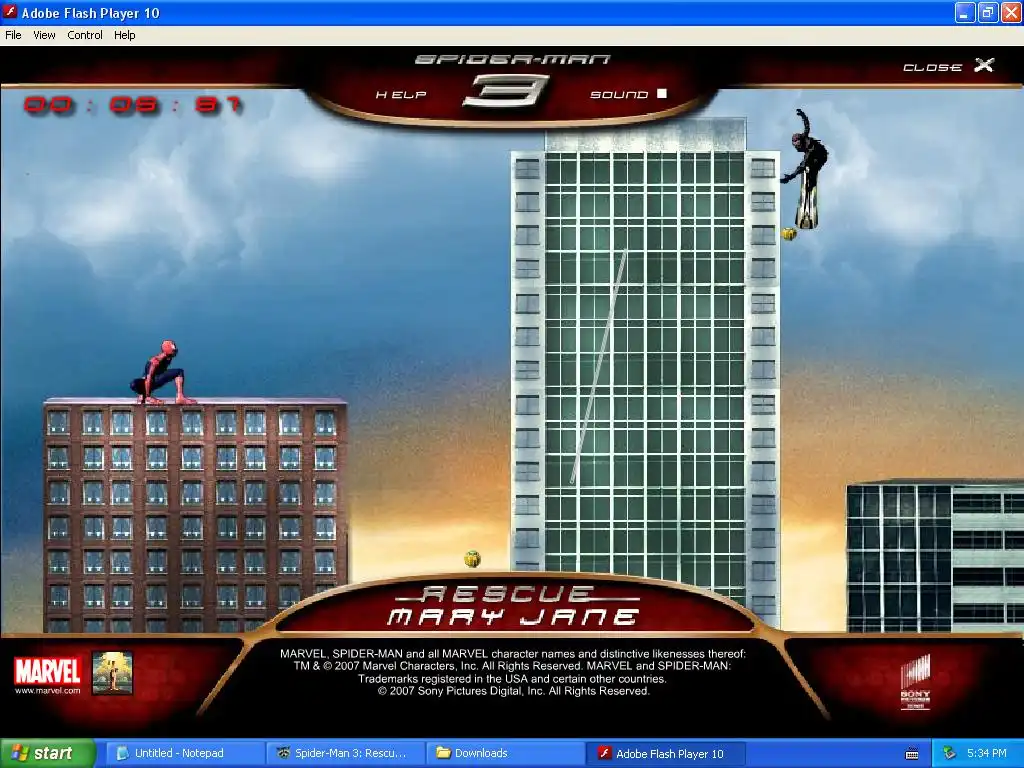Click the dark glass building at right

[935, 556]
